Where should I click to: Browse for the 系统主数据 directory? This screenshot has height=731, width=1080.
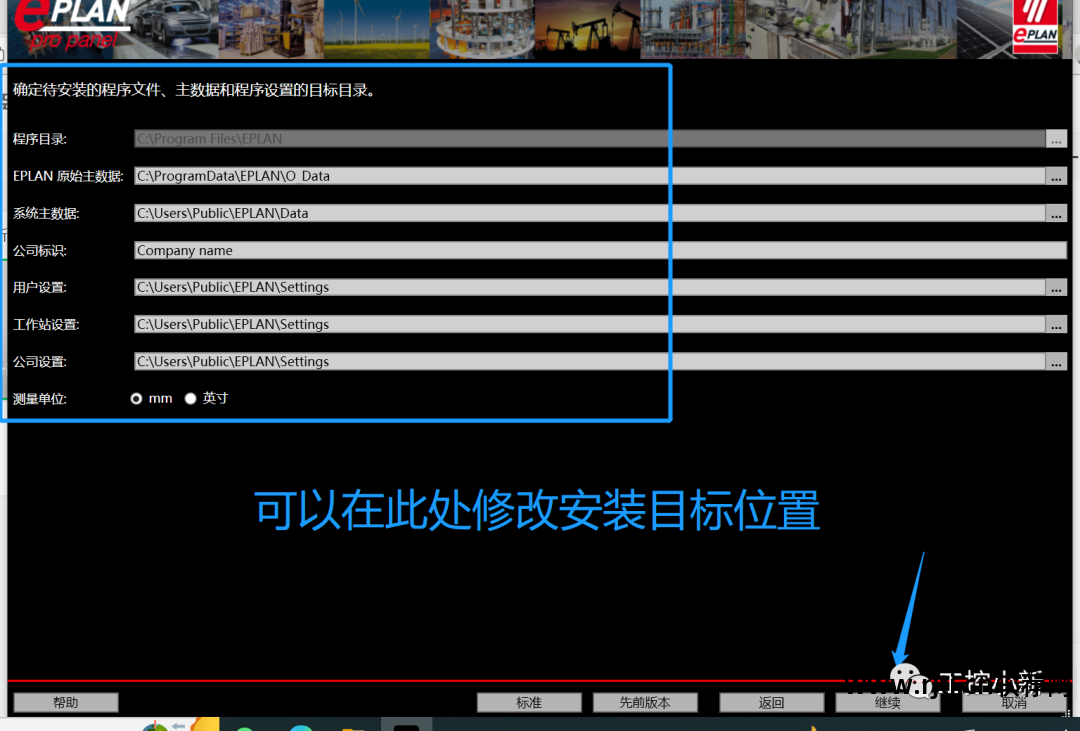(1056, 214)
